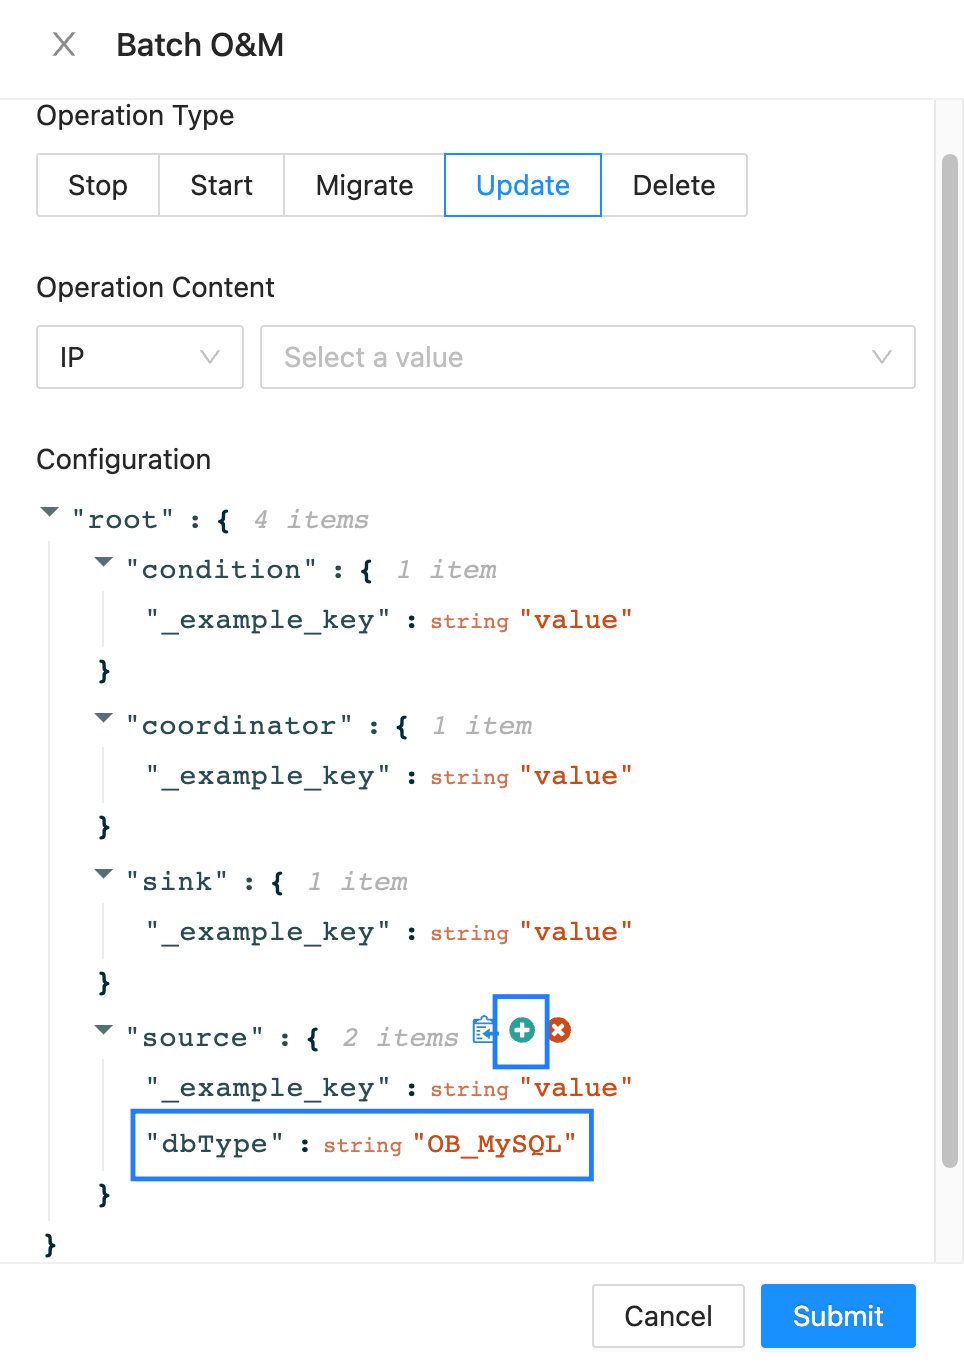This screenshot has height=1368, width=964.
Task: Choose the Migrate operation type
Action: click(364, 185)
